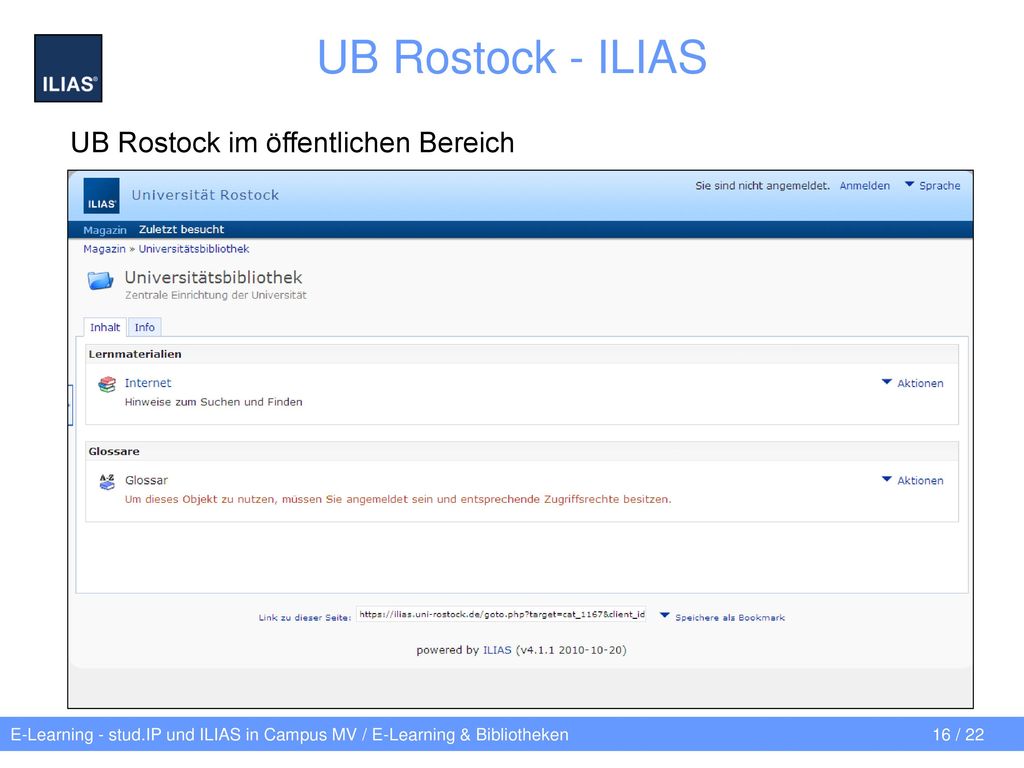This screenshot has width=1024, height=768.
Task: Click the large ILIAS logo on the slide
Action: pyautogui.click(x=69, y=68)
